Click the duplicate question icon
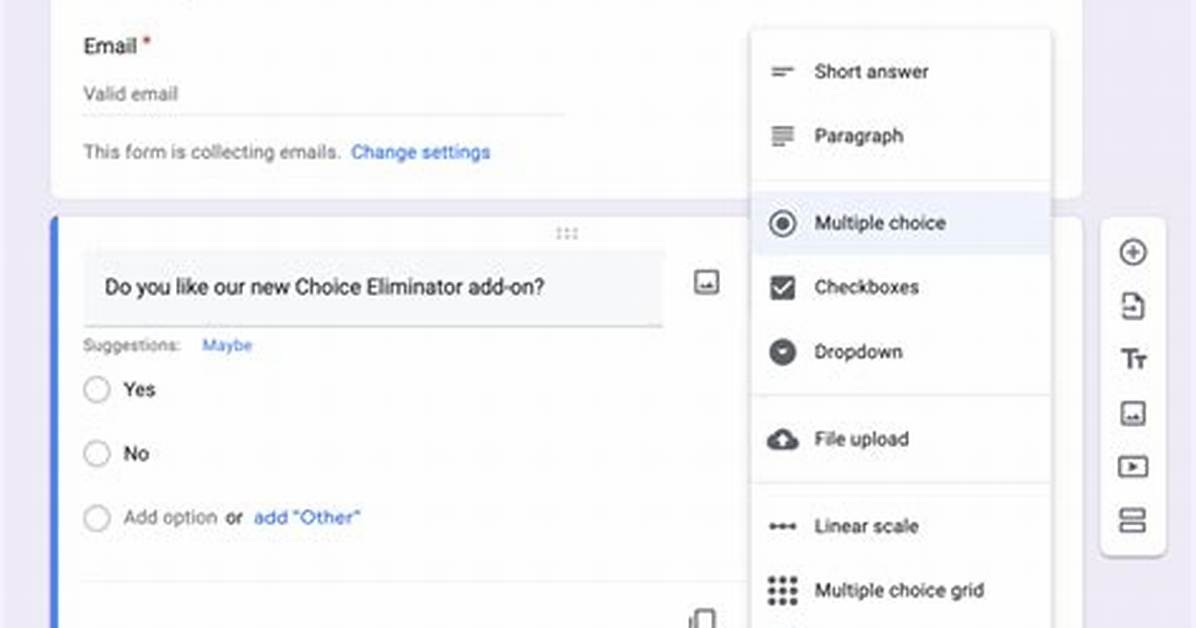This screenshot has height=628, width=1196. pos(702,618)
